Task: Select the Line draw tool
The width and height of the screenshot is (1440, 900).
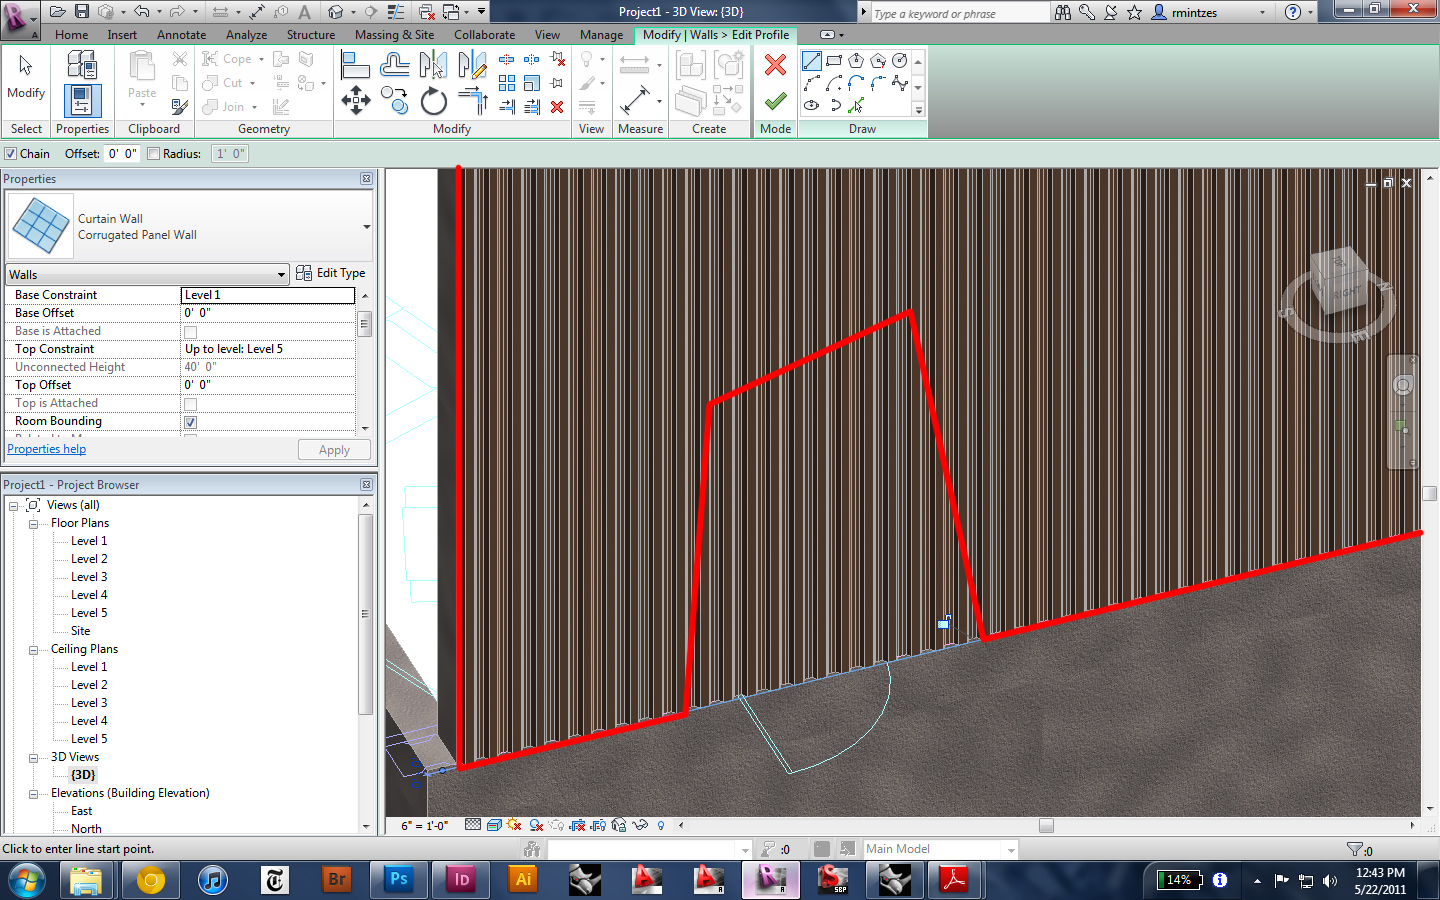Action: (812, 61)
